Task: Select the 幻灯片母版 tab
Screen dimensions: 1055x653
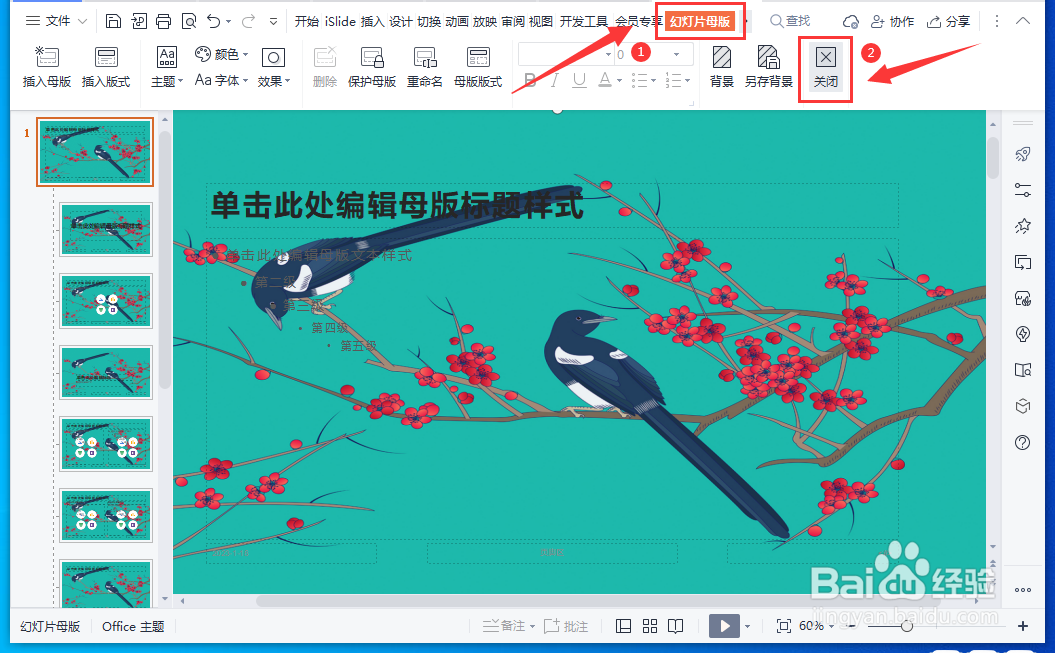Action: [x=700, y=22]
